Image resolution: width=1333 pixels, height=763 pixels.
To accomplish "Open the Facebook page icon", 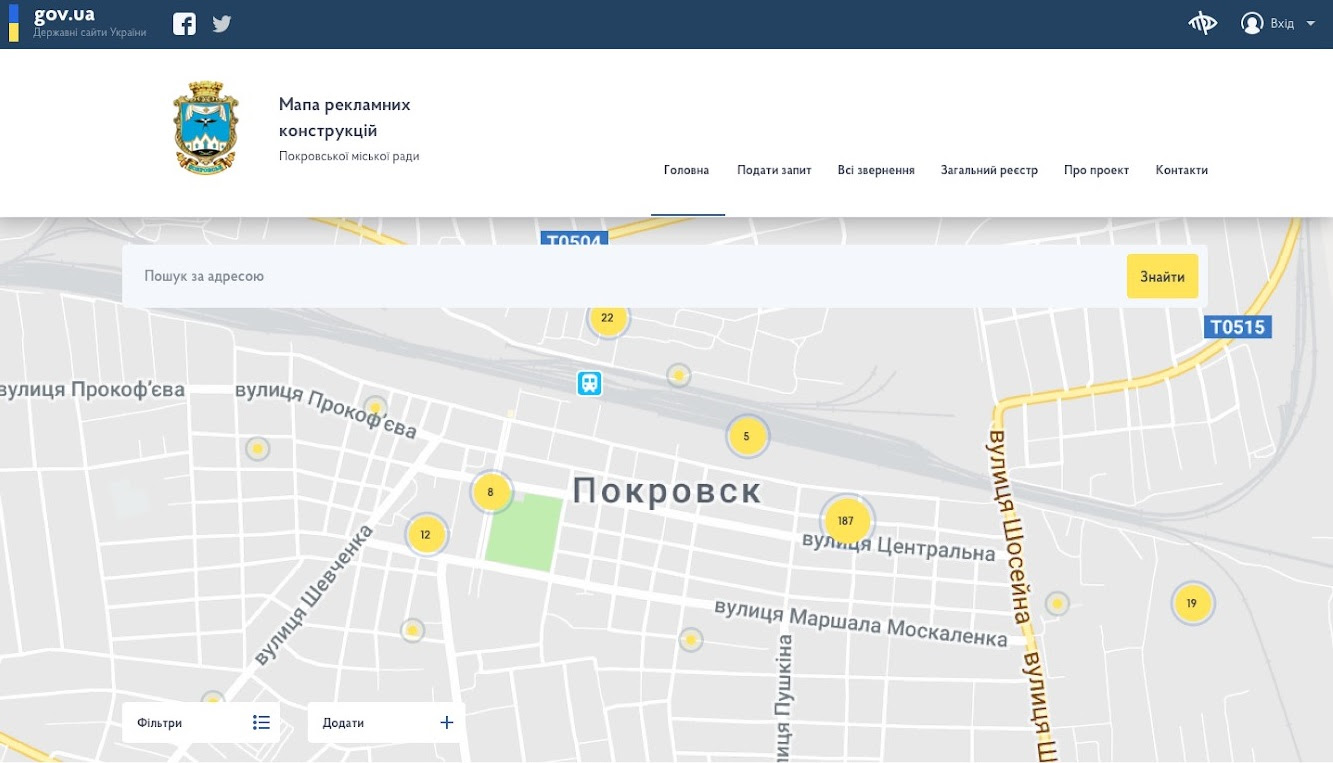I will coord(184,24).
